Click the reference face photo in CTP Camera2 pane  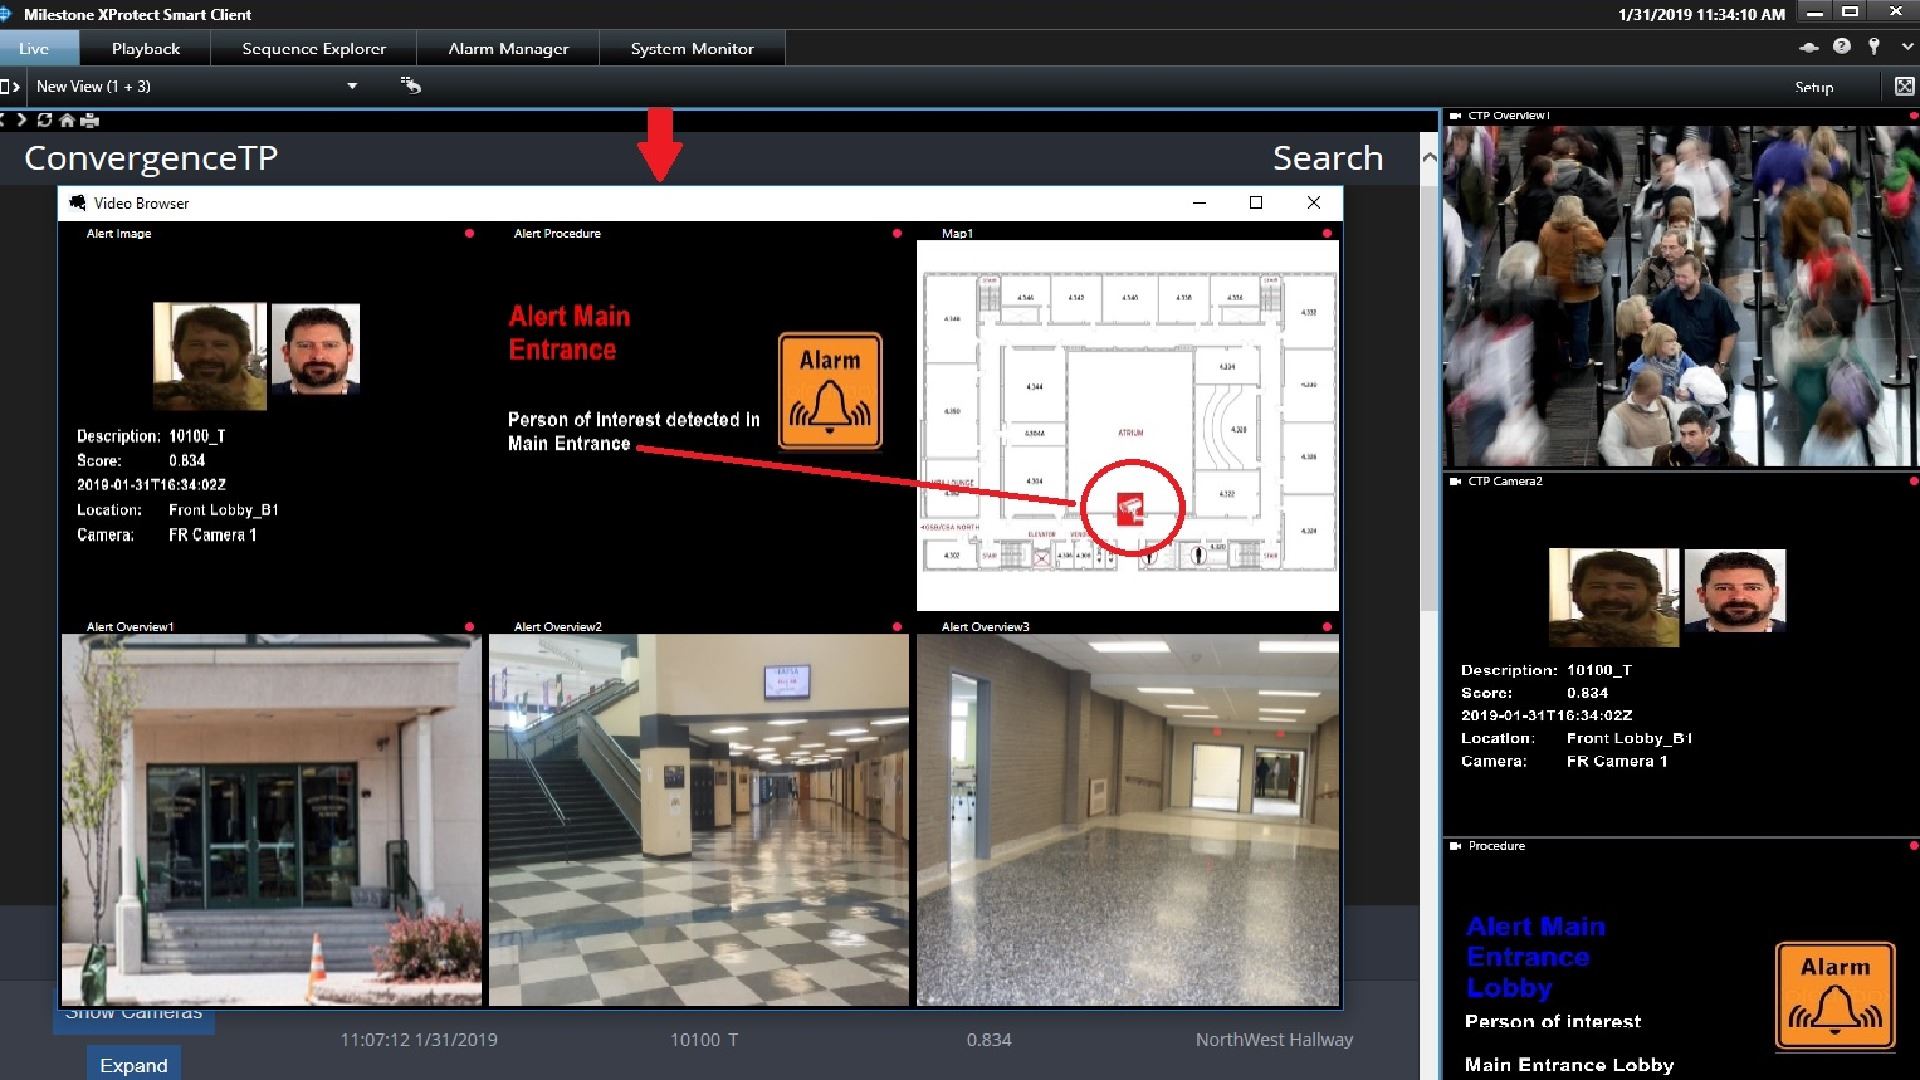coord(1735,590)
